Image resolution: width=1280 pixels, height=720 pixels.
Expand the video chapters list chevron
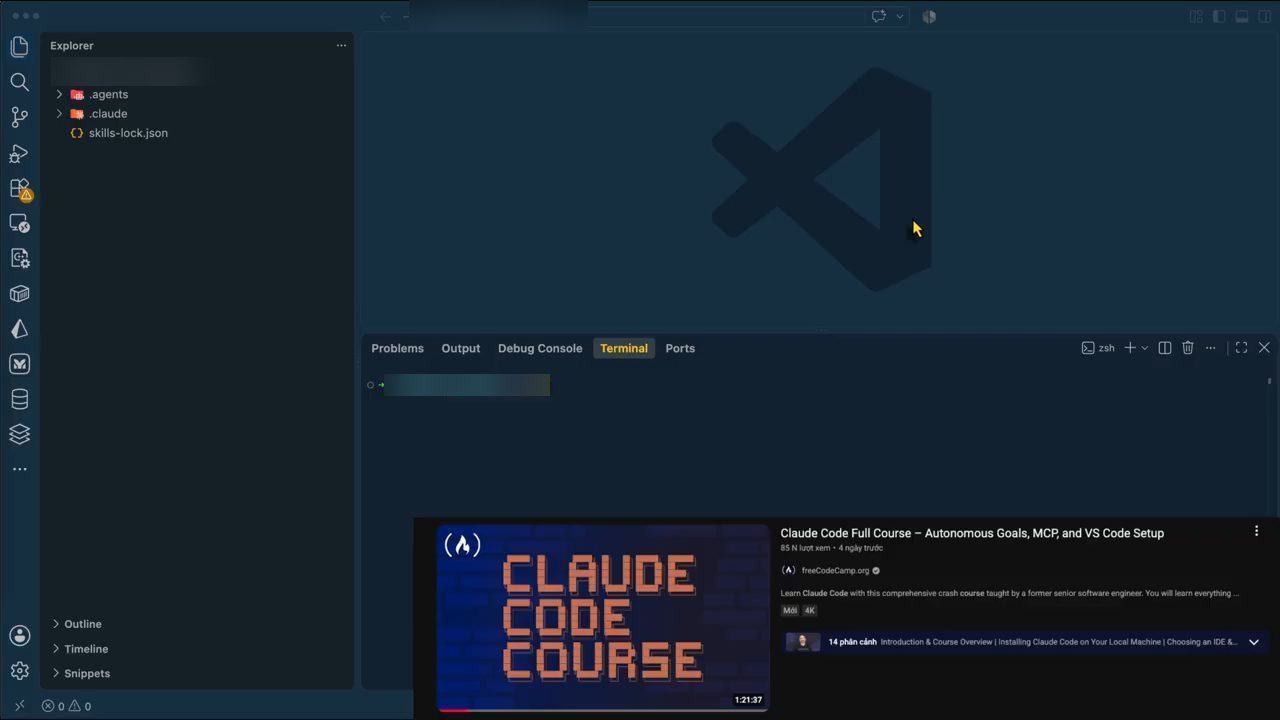(x=1254, y=642)
